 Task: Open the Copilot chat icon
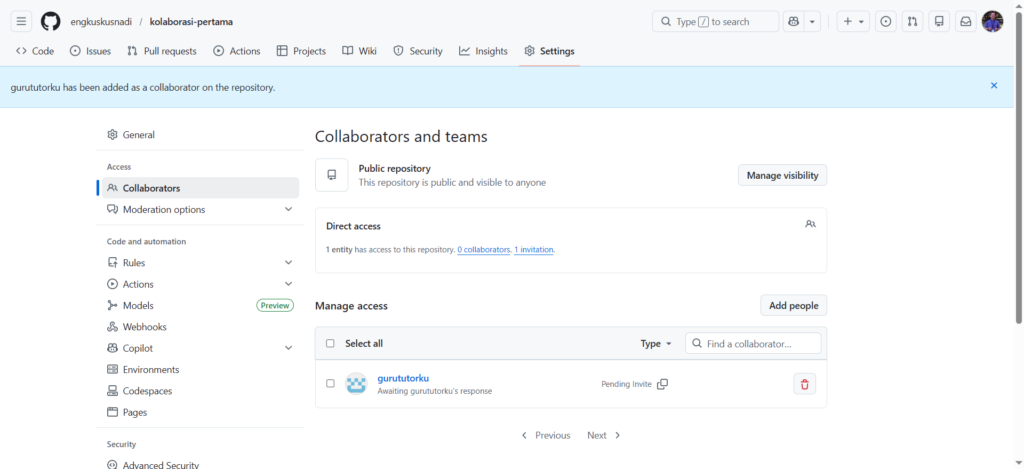[x=794, y=21]
